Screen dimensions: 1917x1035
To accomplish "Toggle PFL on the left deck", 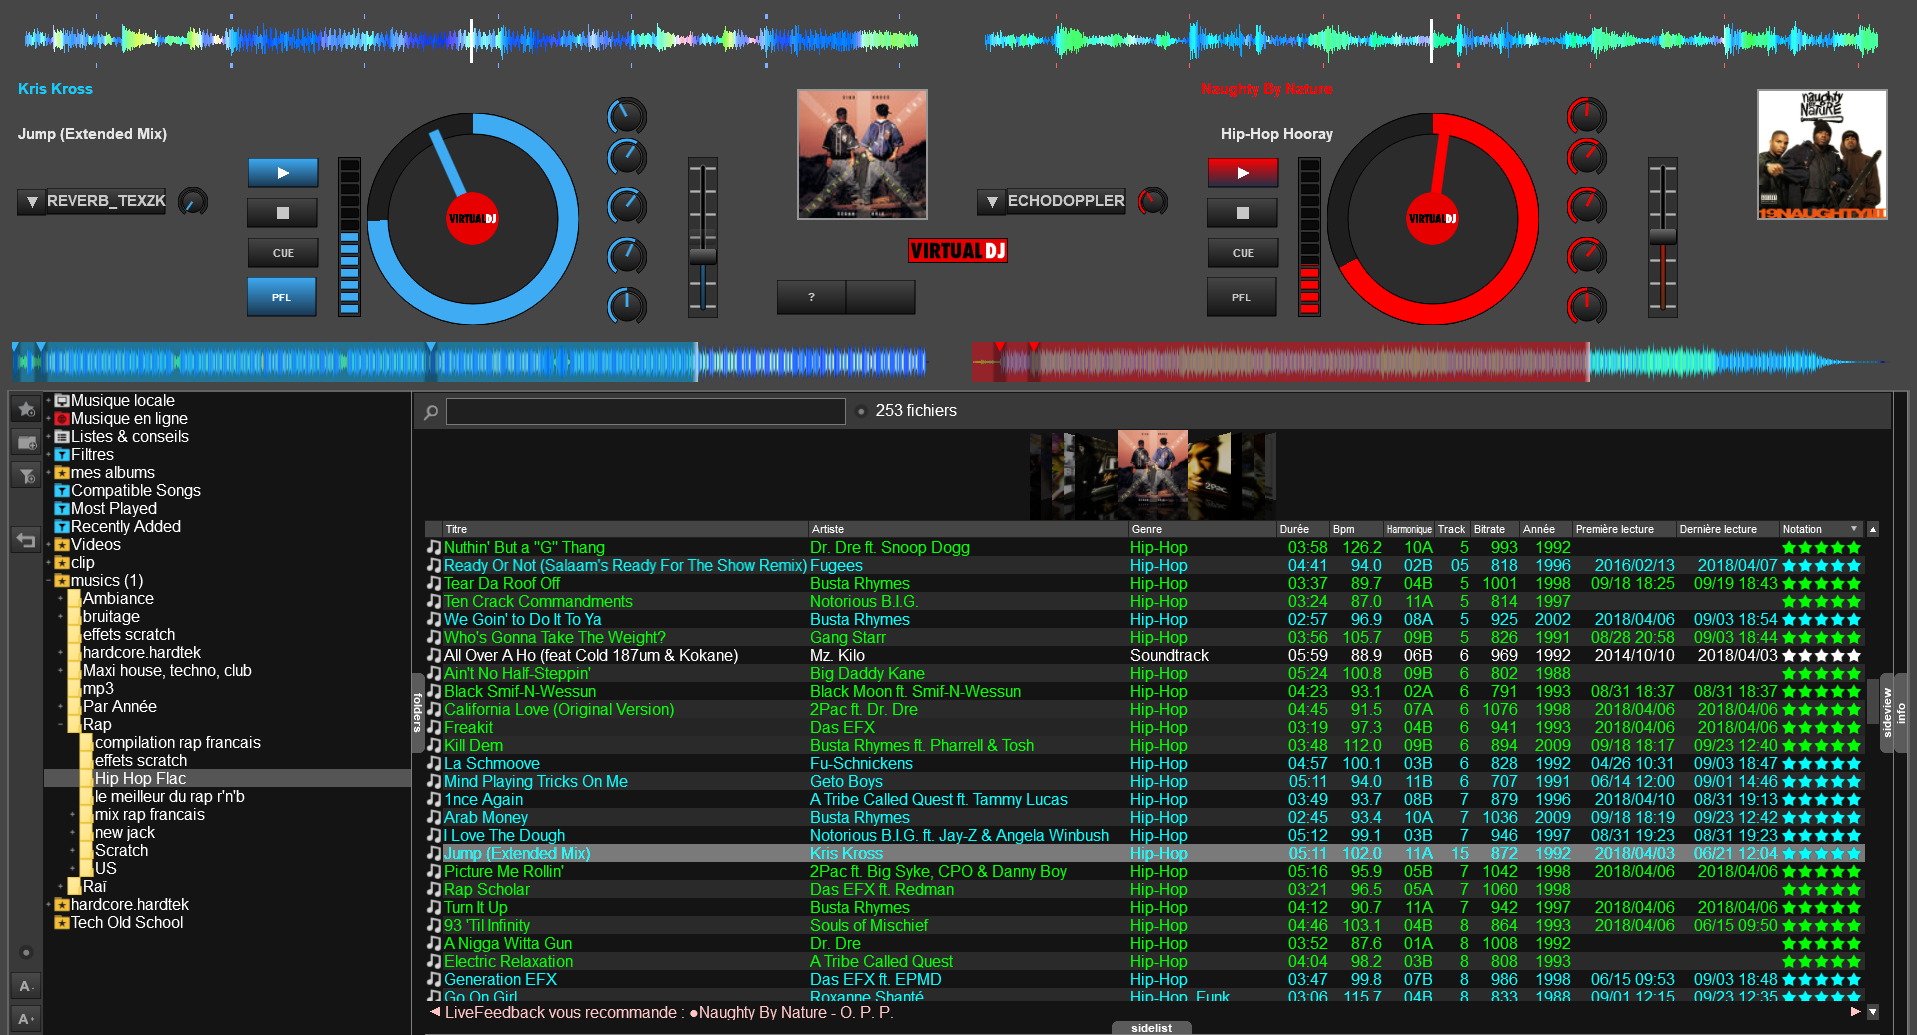I will click(x=282, y=297).
